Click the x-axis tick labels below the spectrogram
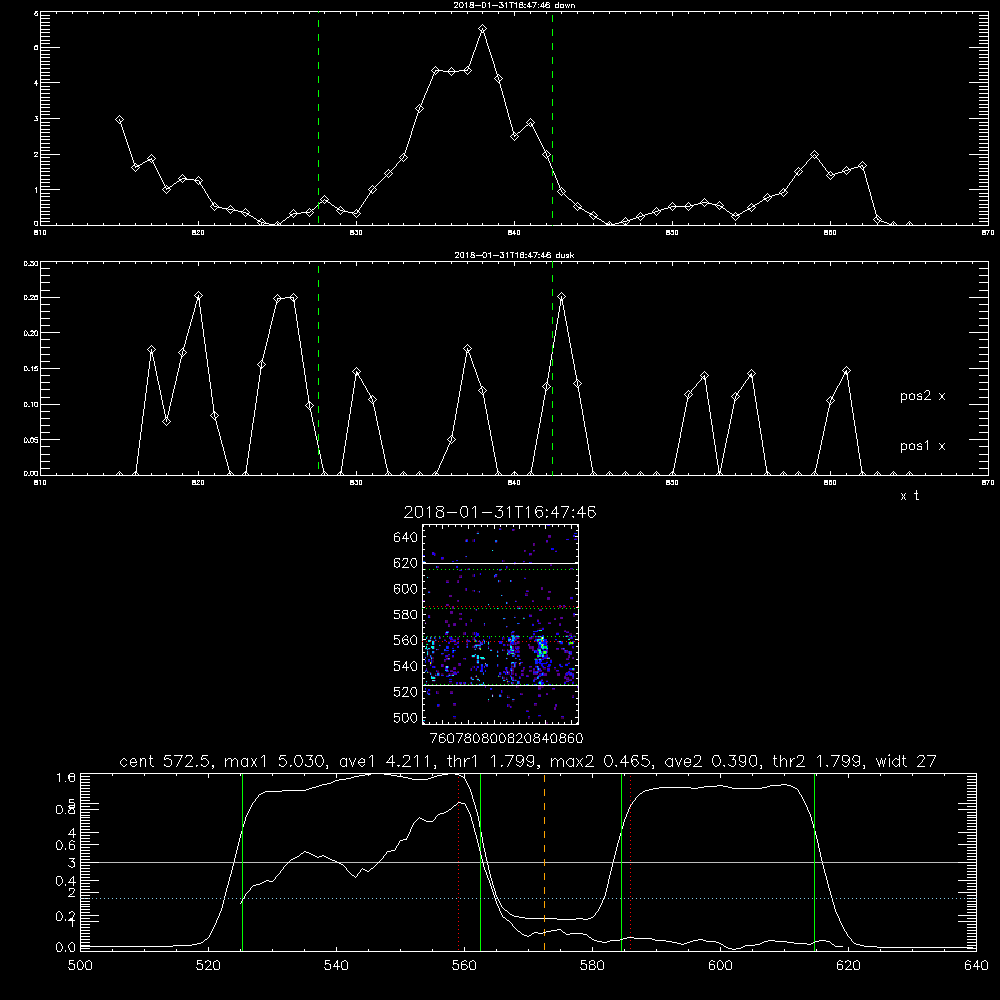Image resolution: width=1000 pixels, height=1000 pixels. (506, 739)
